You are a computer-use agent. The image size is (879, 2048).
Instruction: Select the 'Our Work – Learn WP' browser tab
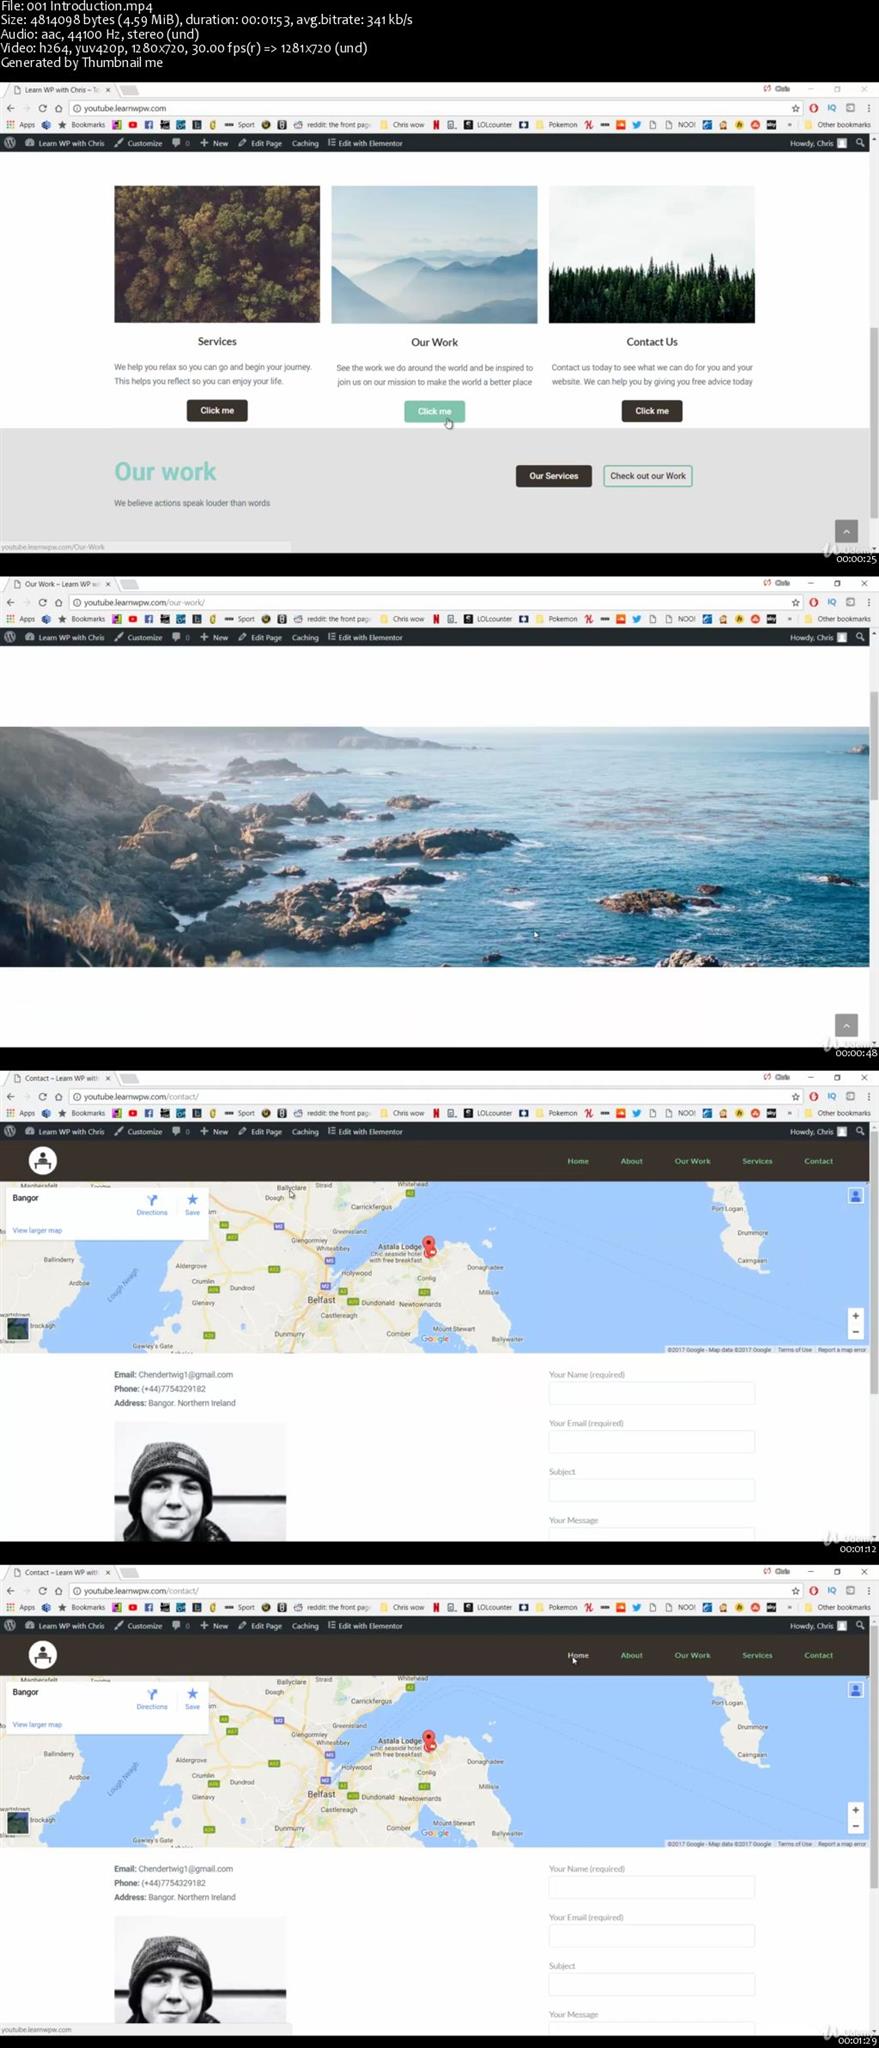click(60, 584)
